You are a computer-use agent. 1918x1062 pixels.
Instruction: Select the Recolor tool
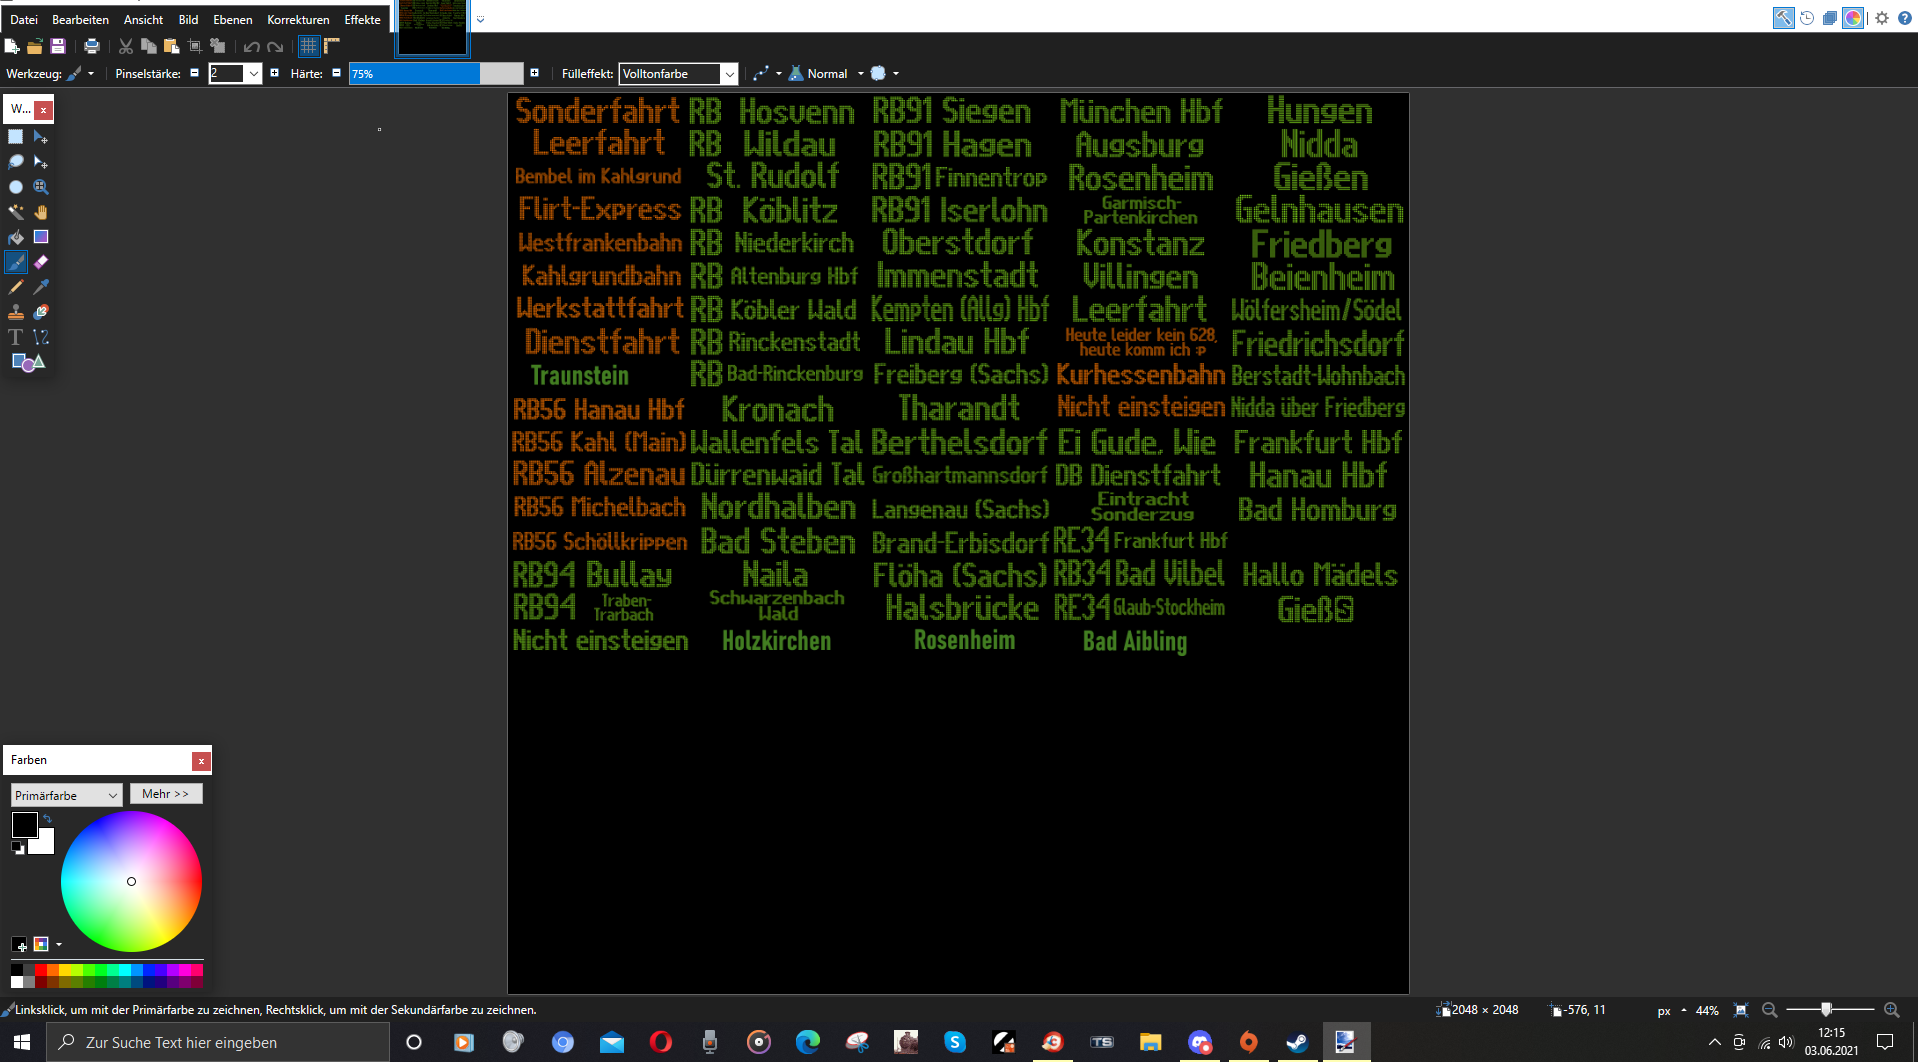click(x=41, y=312)
